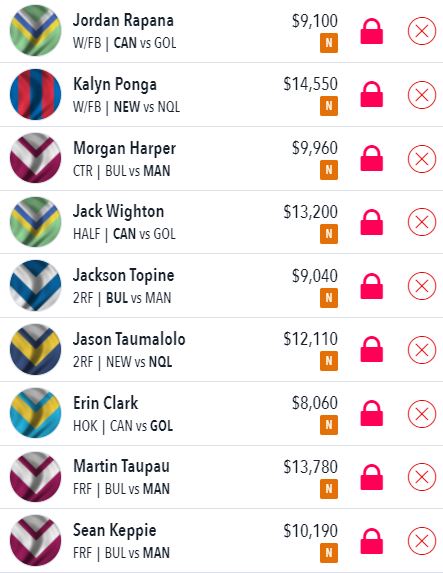Open the Sean Keppie player profile
443x573 pixels.
tap(114, 530)
